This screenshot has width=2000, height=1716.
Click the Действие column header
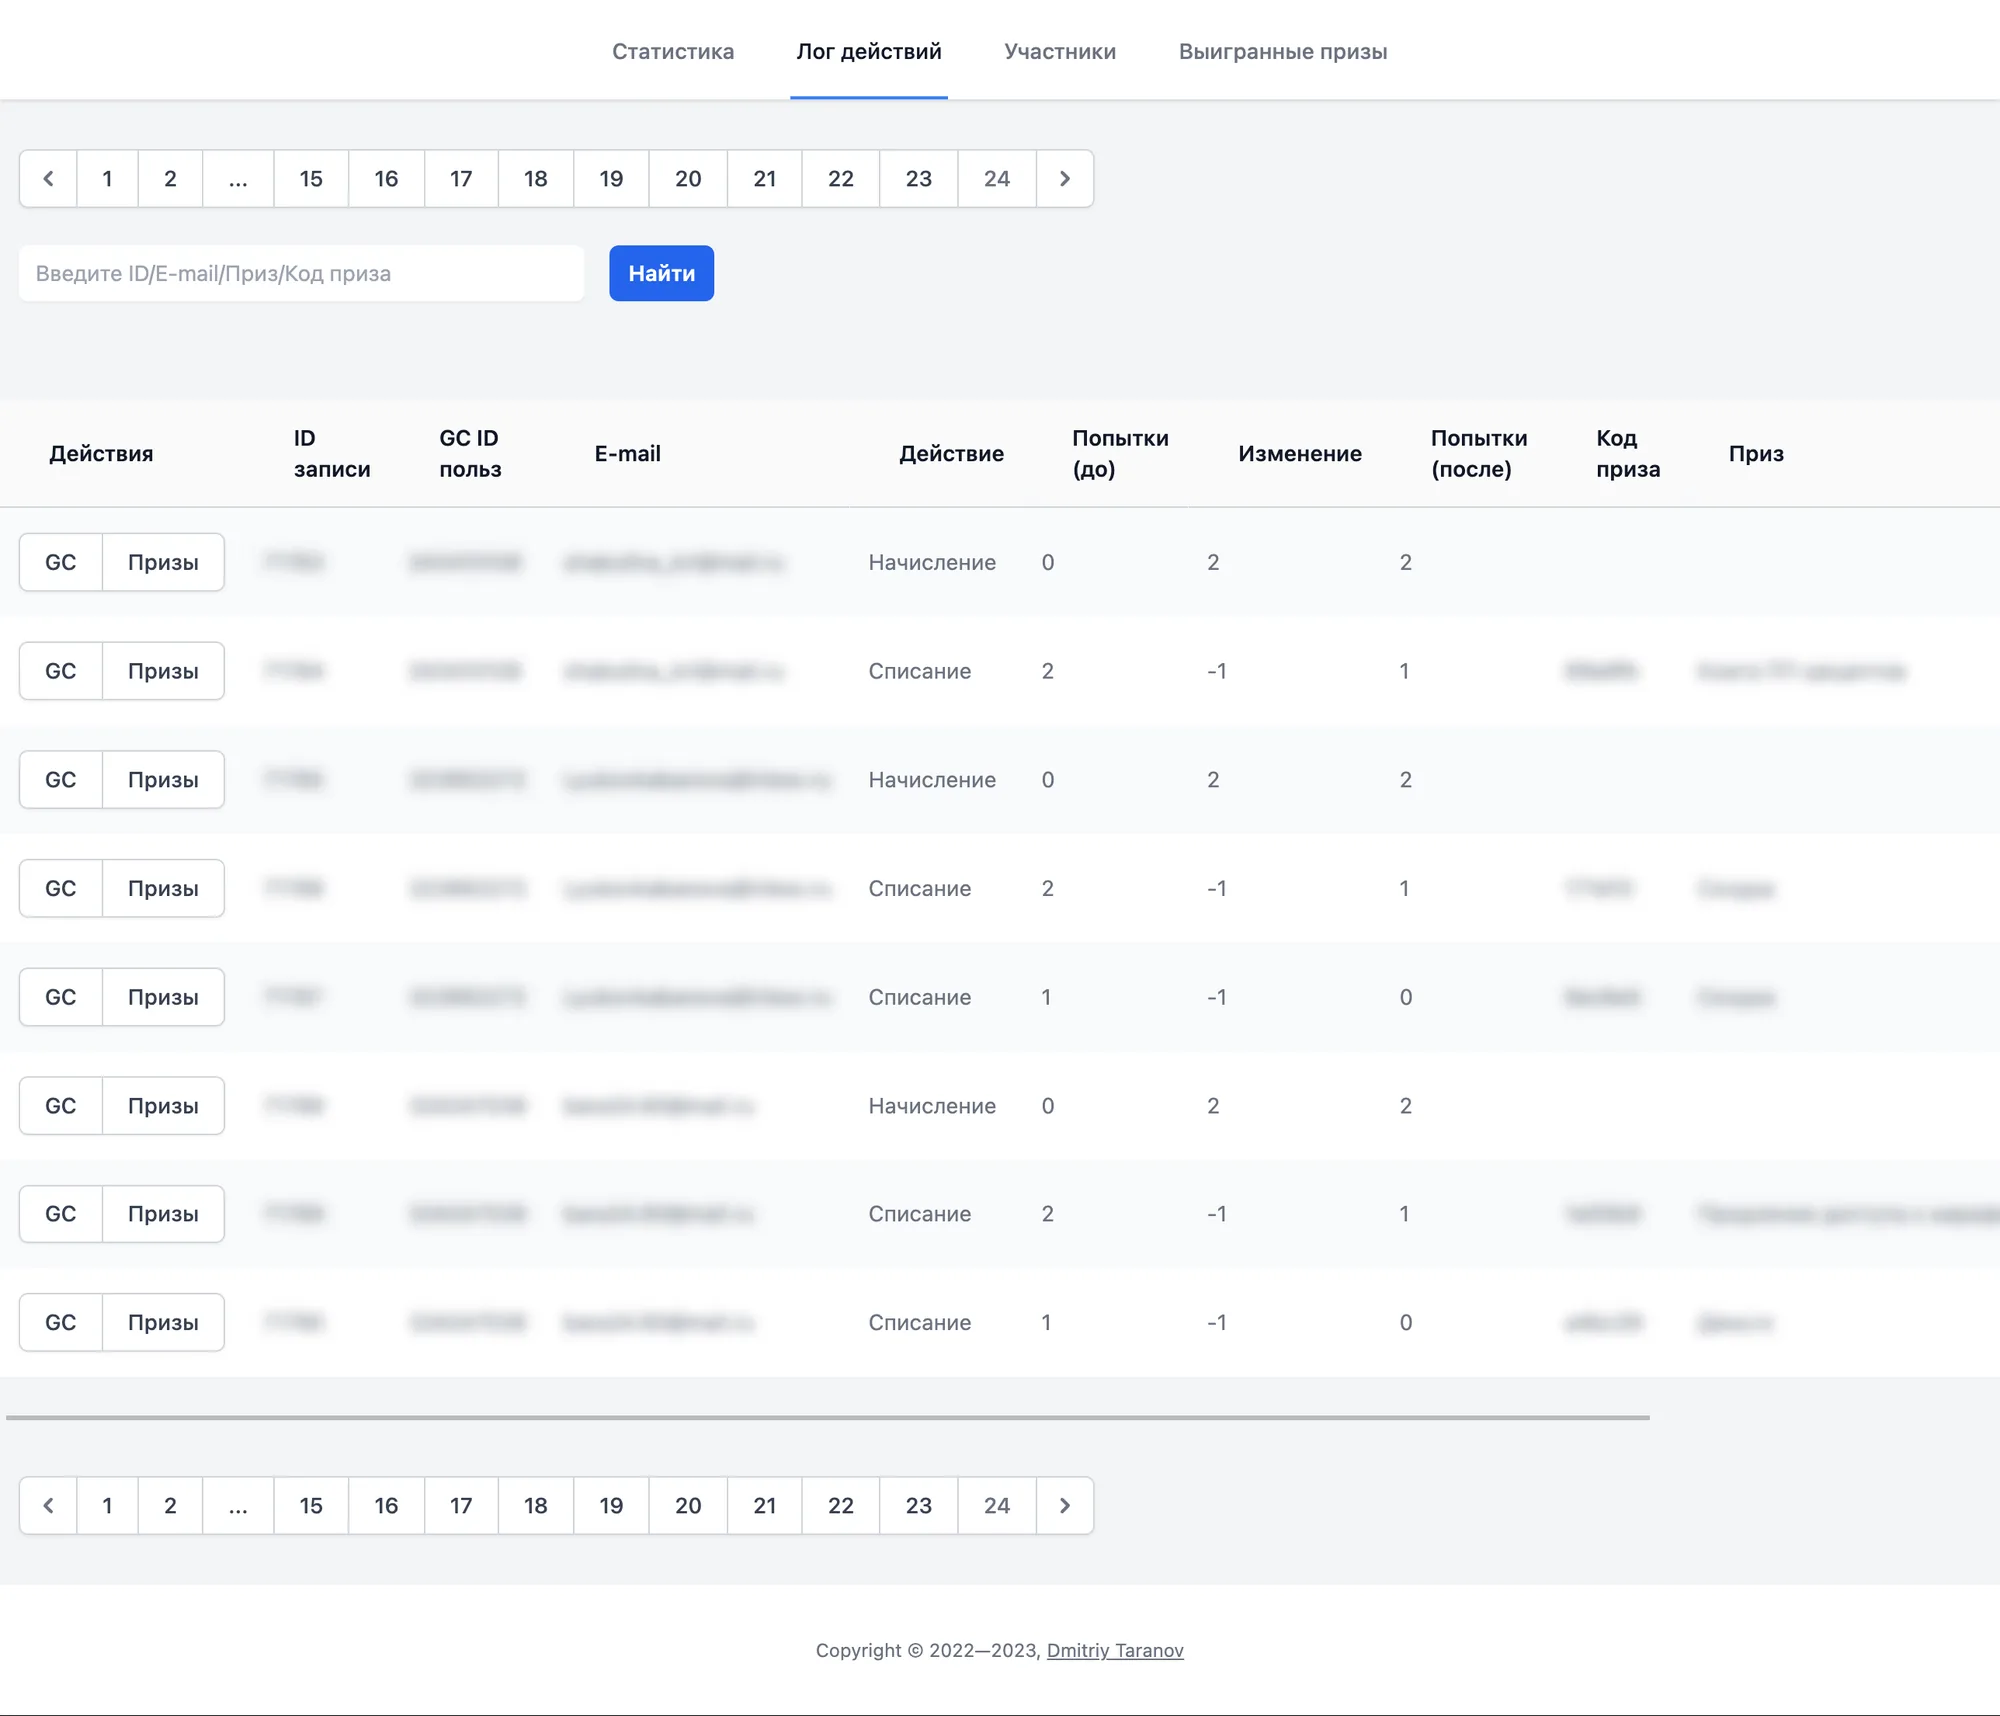(951, 453)
